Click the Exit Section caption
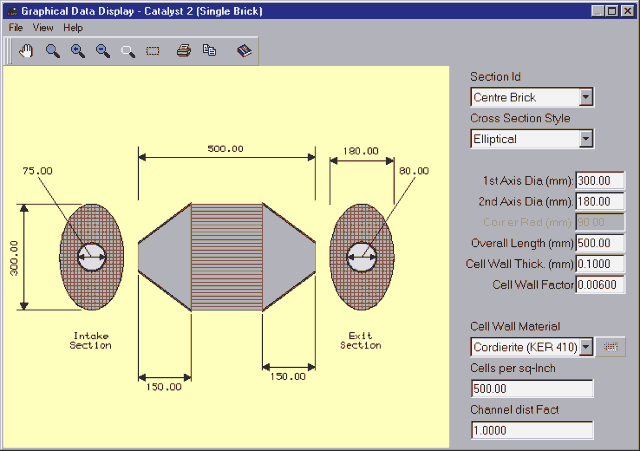The height and width of the screenshot is (451, 640). pyautogui.click(x=361, y=340)
